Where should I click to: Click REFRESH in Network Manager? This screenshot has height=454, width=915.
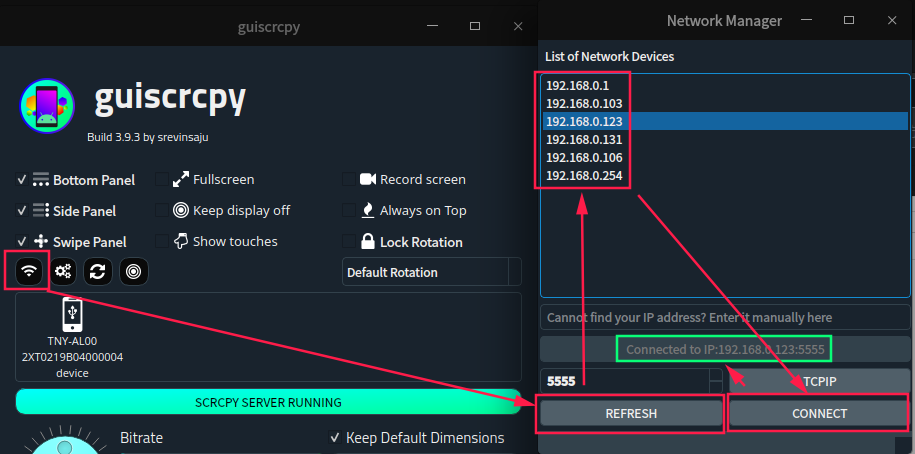click(631, 414)
